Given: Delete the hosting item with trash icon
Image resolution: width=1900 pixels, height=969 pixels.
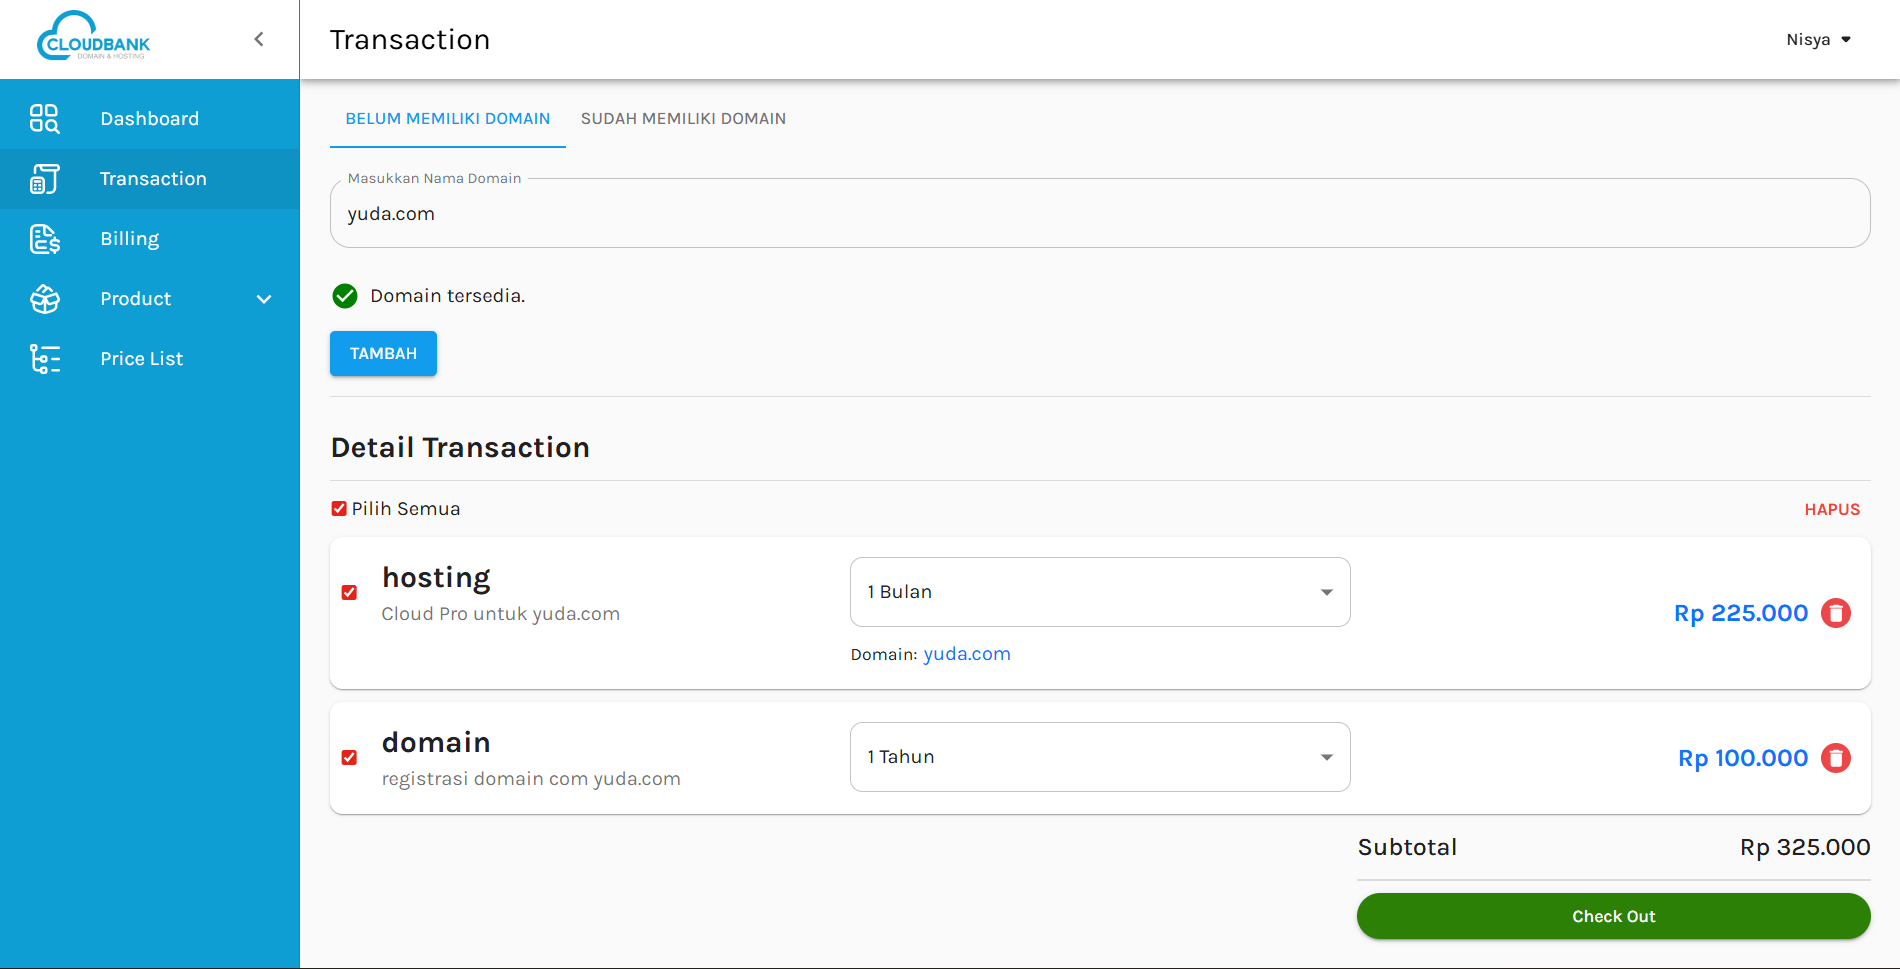Looking at the screenshot, I should [x=1835, y=613].
